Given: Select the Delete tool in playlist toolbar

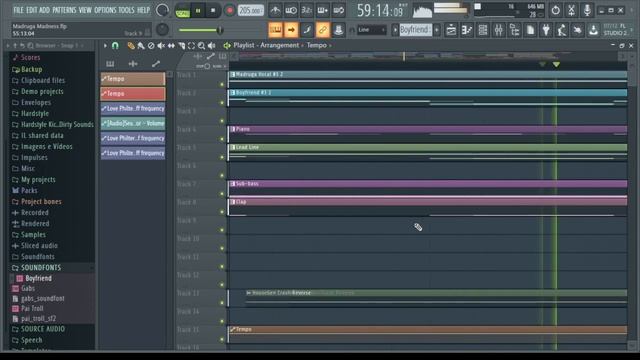Looking at the screenshot, I should pyautogui.click(x=151, y=46).
